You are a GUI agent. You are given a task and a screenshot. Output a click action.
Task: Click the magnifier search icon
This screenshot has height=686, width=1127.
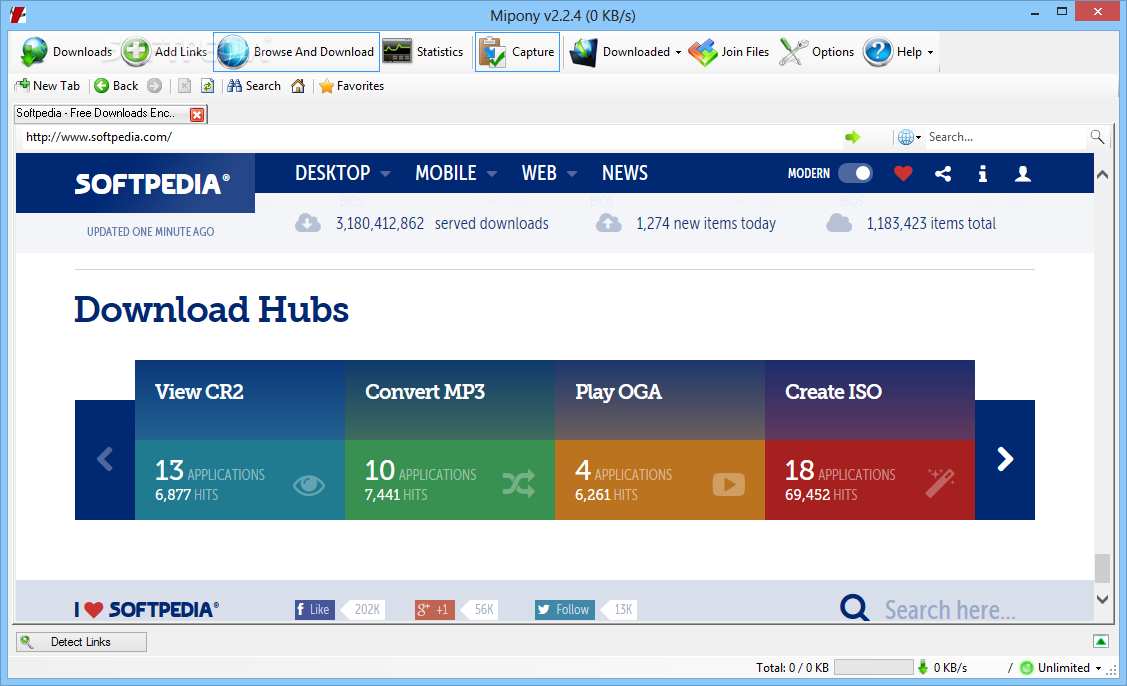(x=1097, y=137)
